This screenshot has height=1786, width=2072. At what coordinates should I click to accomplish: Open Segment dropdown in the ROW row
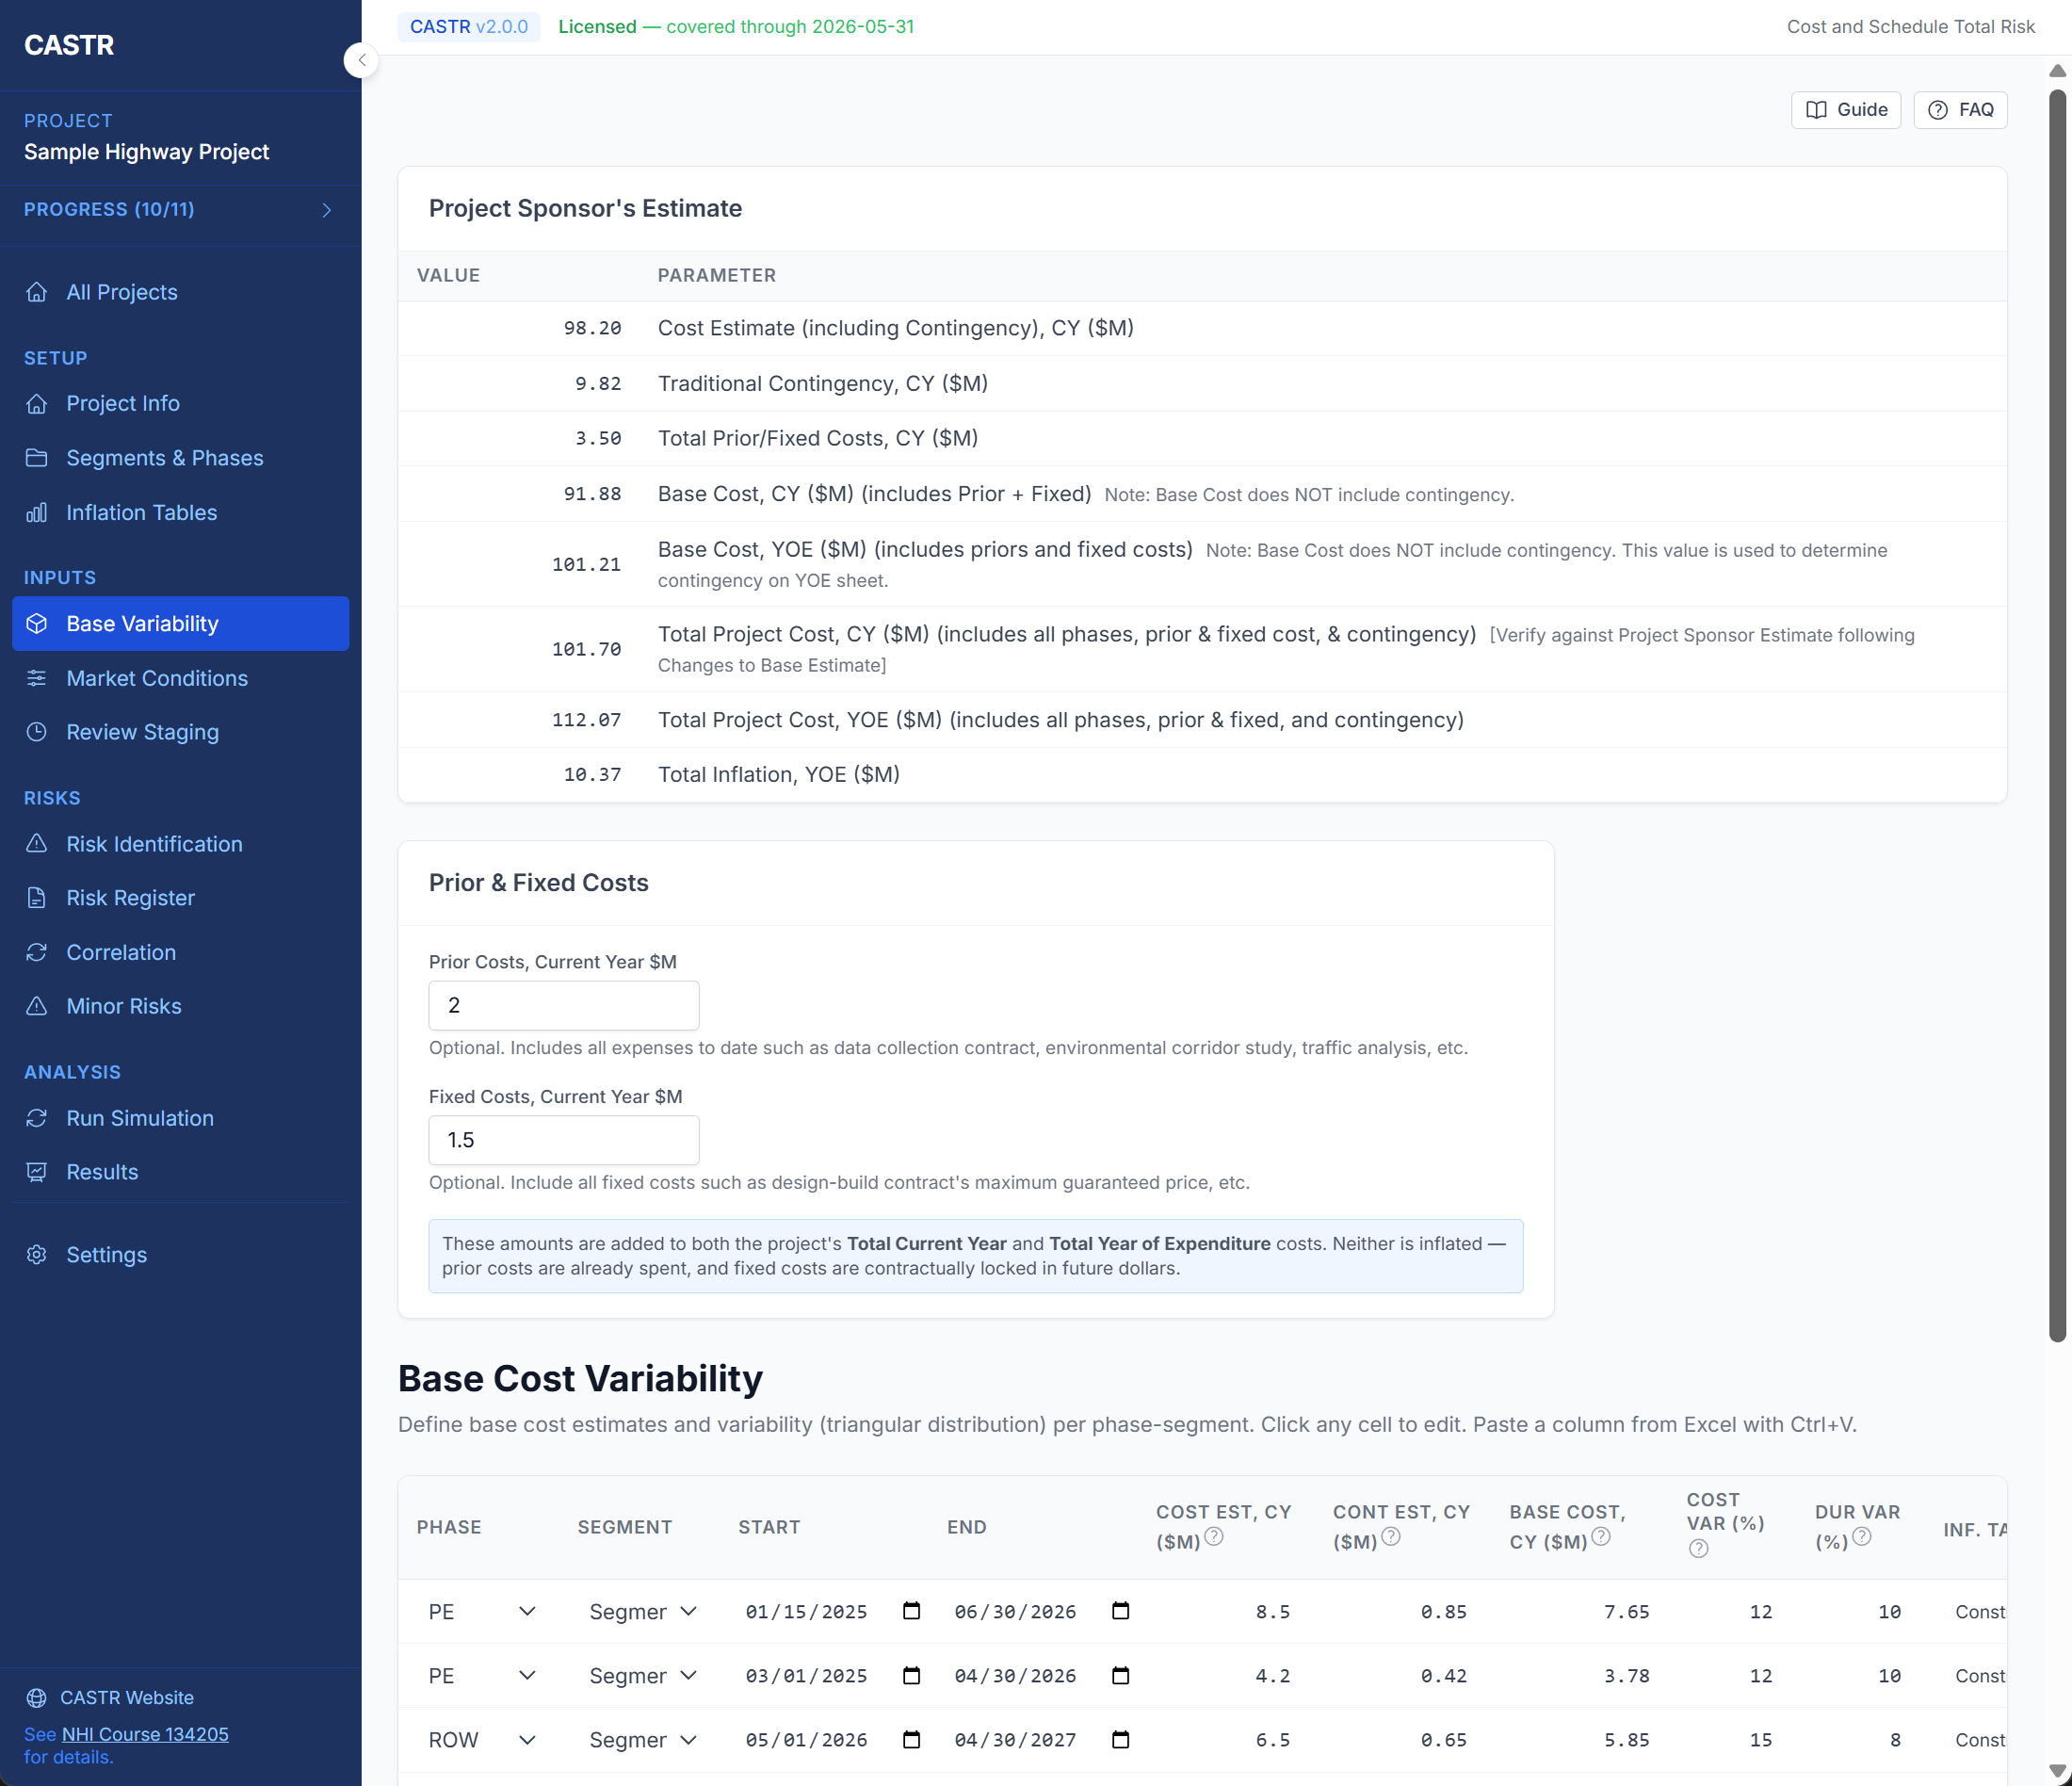coord(642,1740)
